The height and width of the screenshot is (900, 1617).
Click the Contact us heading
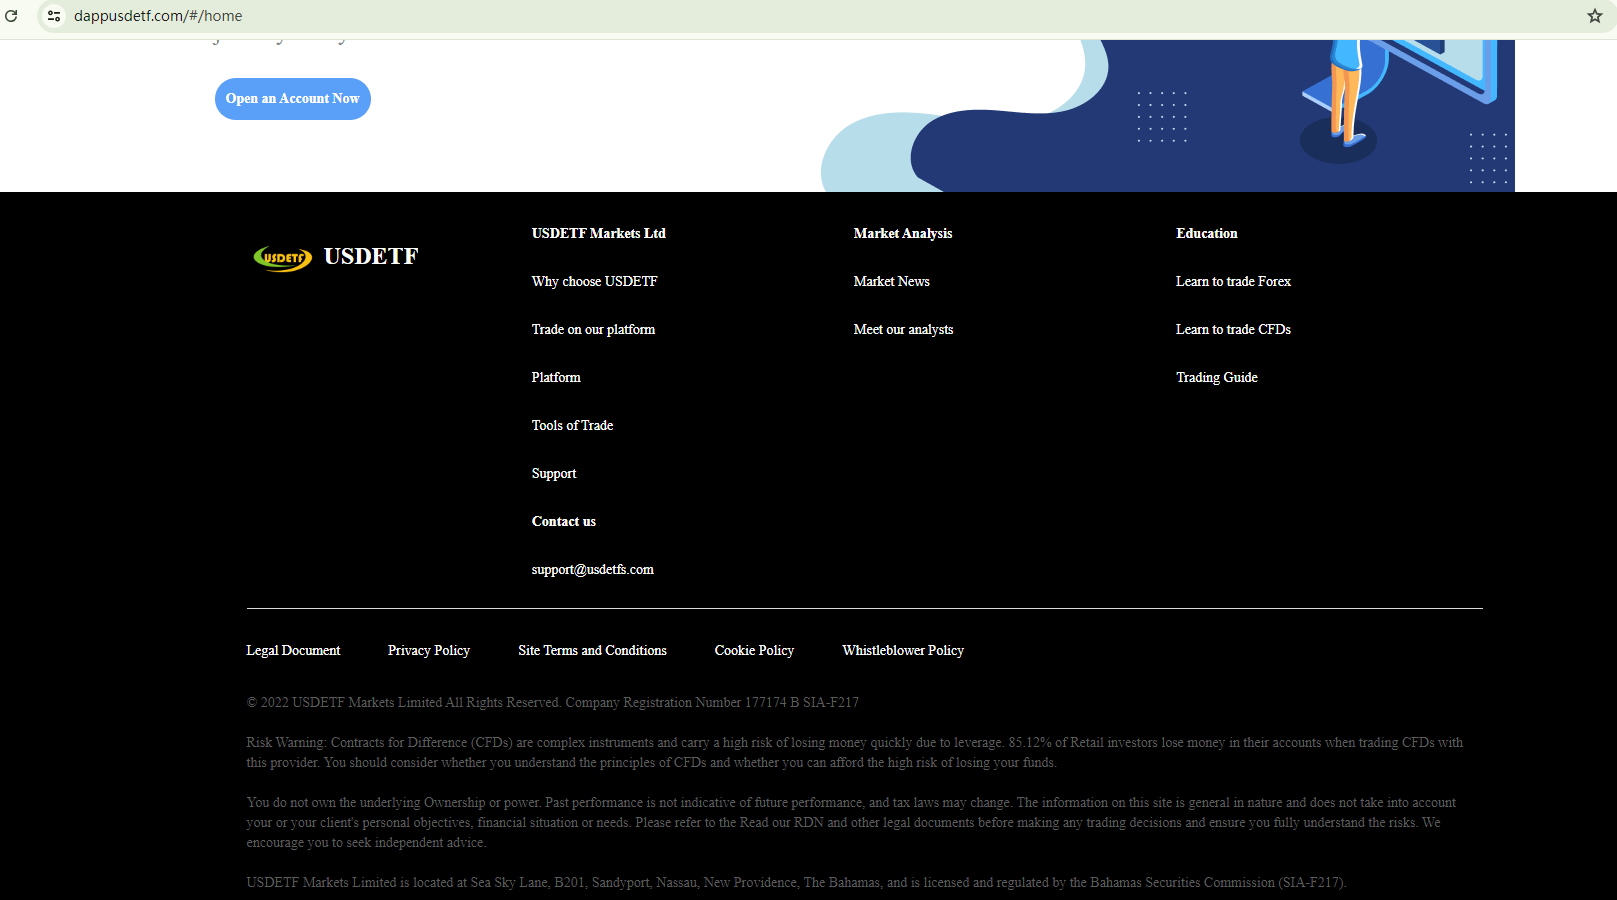click(x=564, y=522)
